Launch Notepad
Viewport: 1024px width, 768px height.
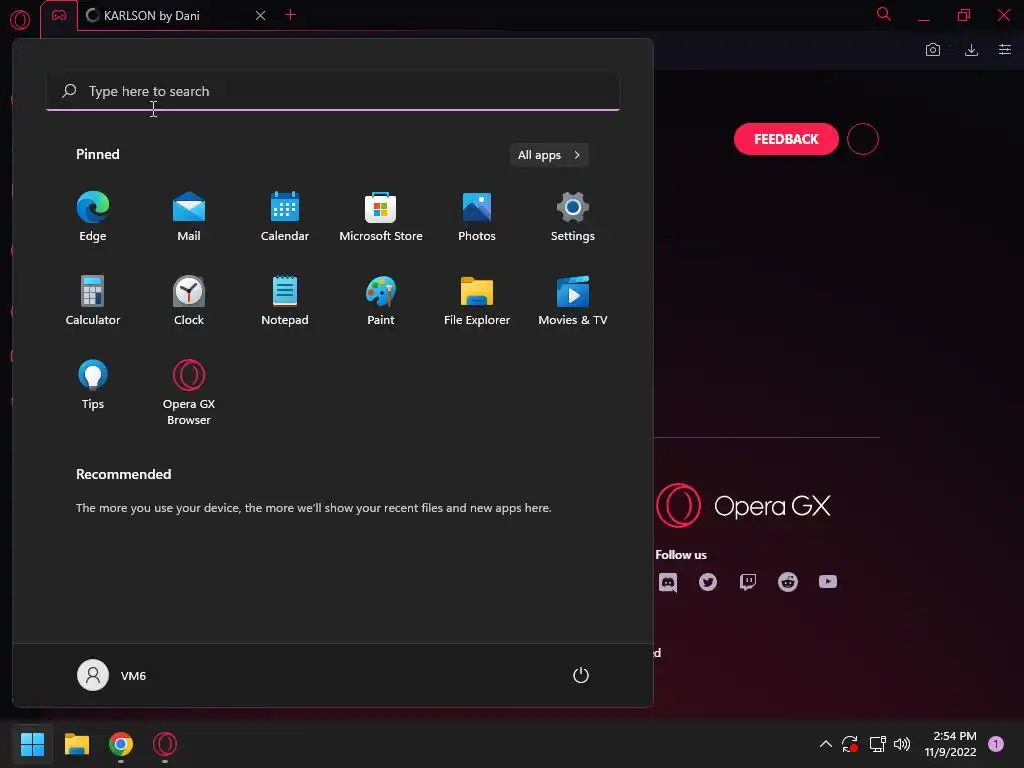click(285, 300)
